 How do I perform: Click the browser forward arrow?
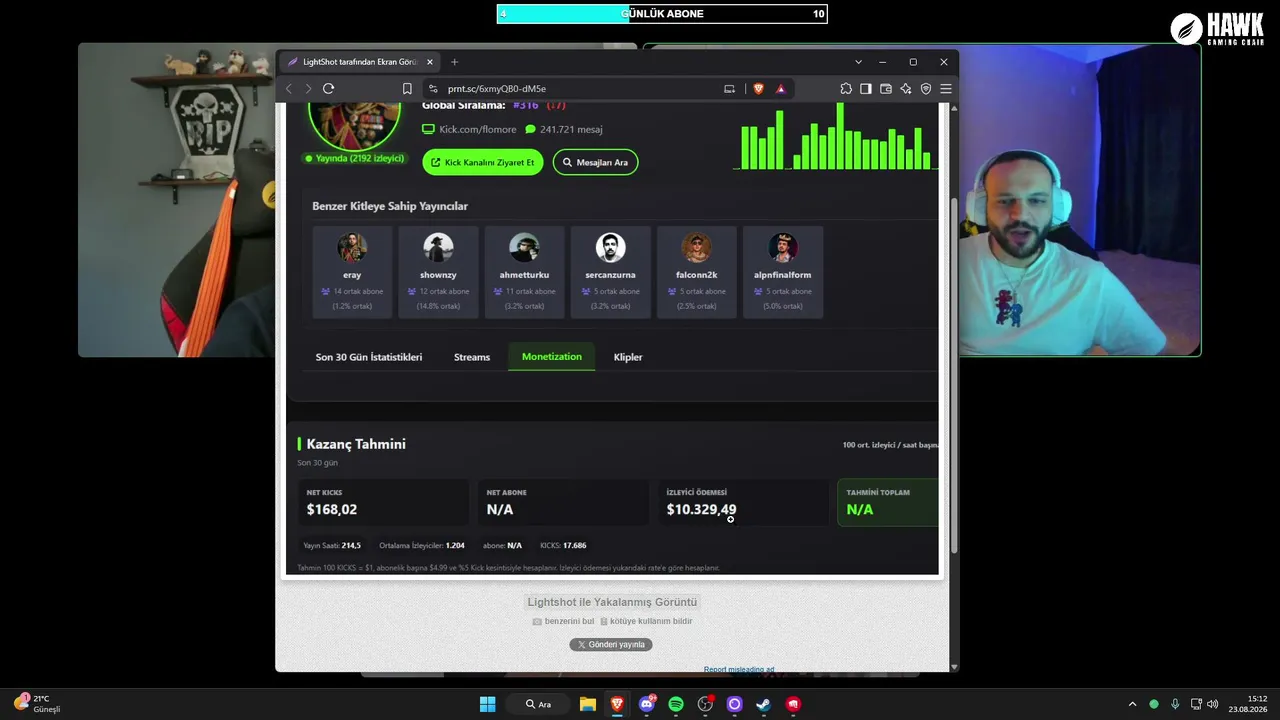point(308,89)
